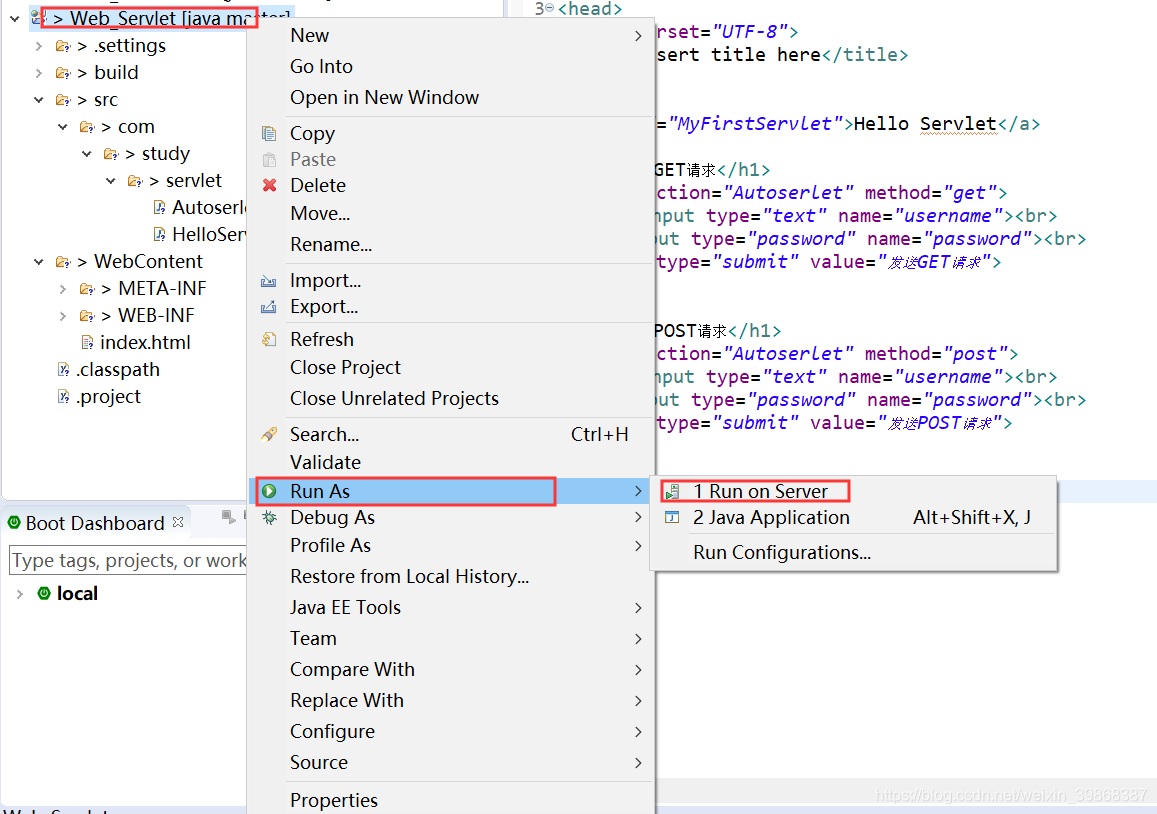Click the .settings folder icon
1157x814 pixels.
[x=63, y=46]
